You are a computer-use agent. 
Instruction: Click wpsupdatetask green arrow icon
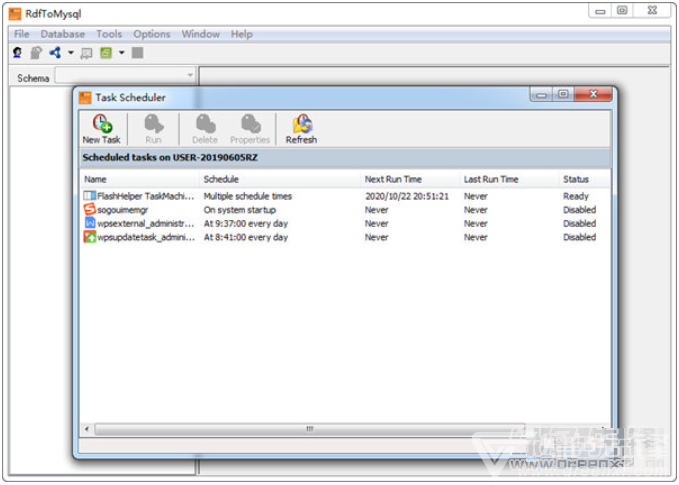pos(90,237)
